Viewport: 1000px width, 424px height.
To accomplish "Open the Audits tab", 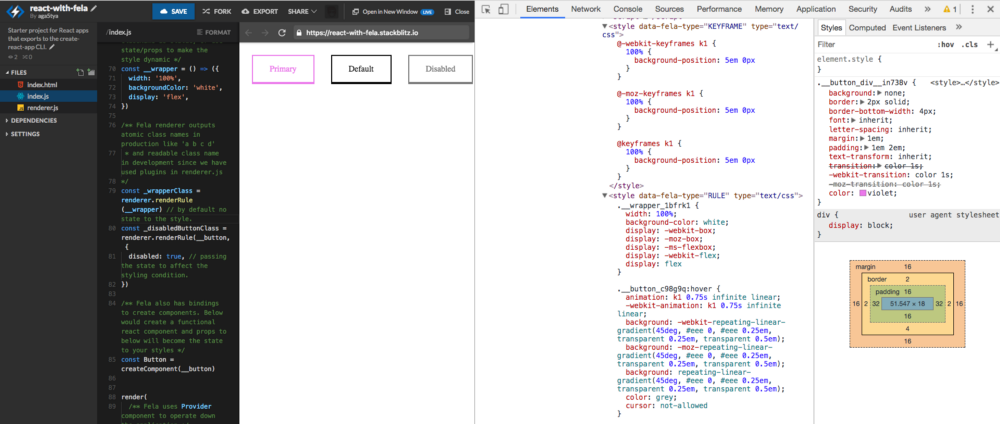I will (x=900, y=9).
